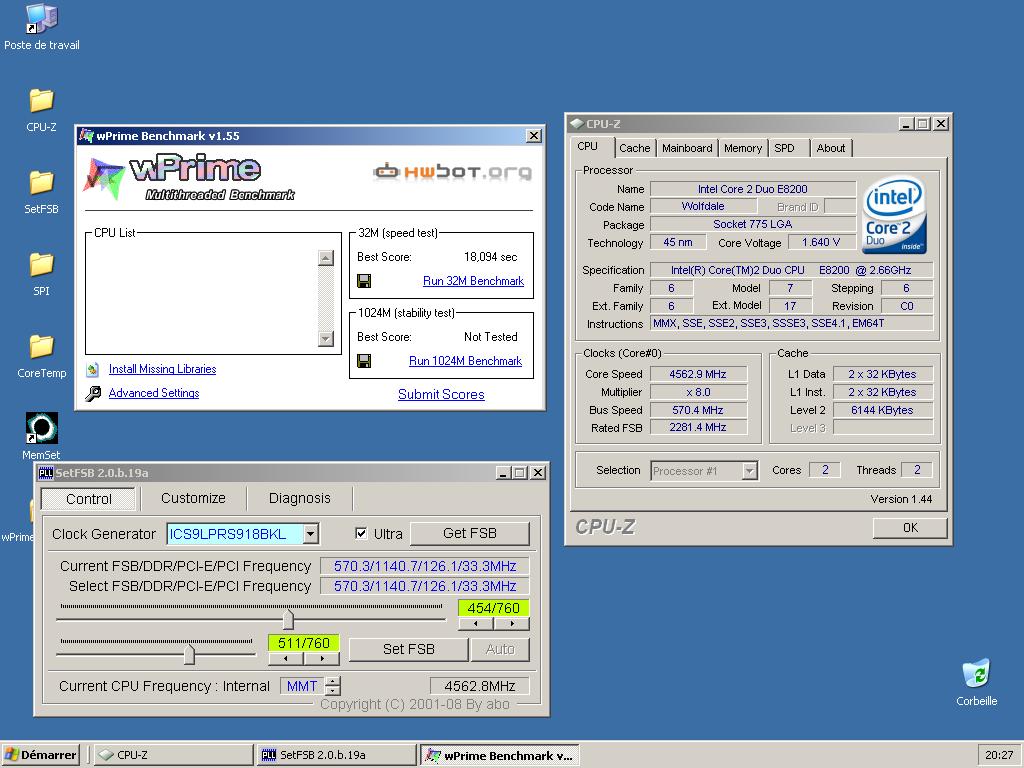Click the 20:27 taskbar clock
This screenshot has height=768, width=1024.
[x=999, y=755]
